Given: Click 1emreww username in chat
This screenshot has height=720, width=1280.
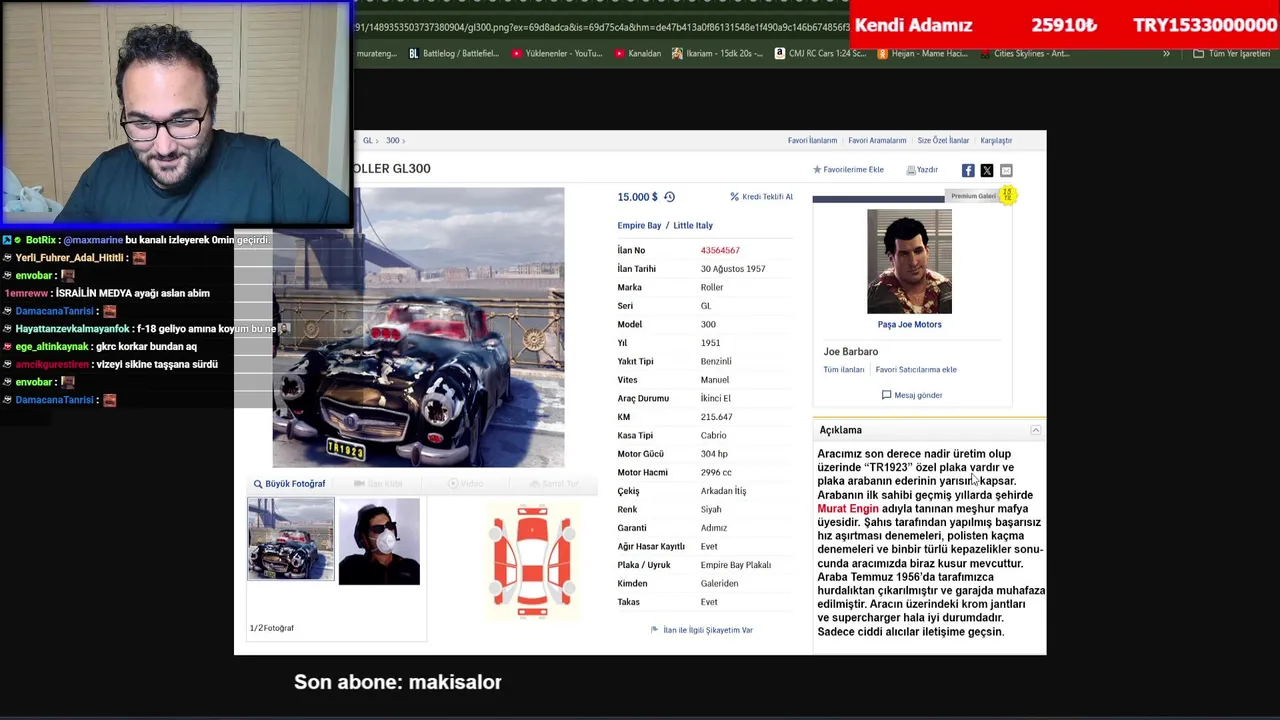Looking at the screenshot, I should [27, 294].
